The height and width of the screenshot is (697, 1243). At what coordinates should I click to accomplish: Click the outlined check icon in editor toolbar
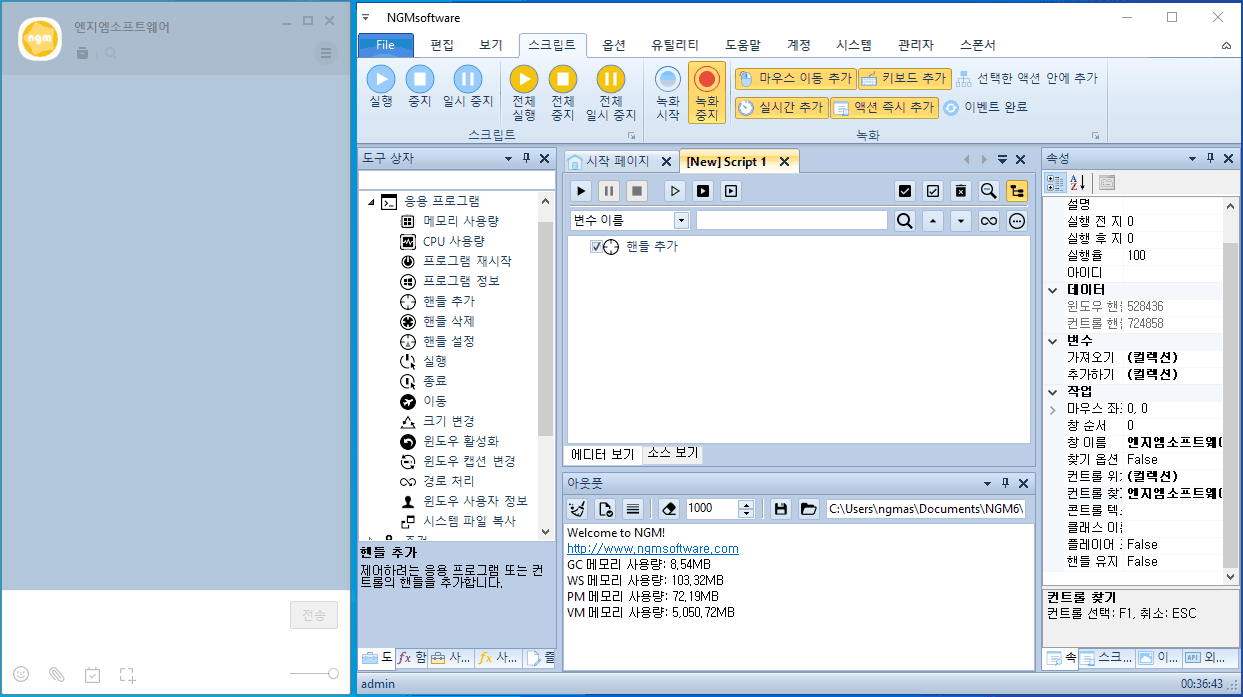click(933, 191)
